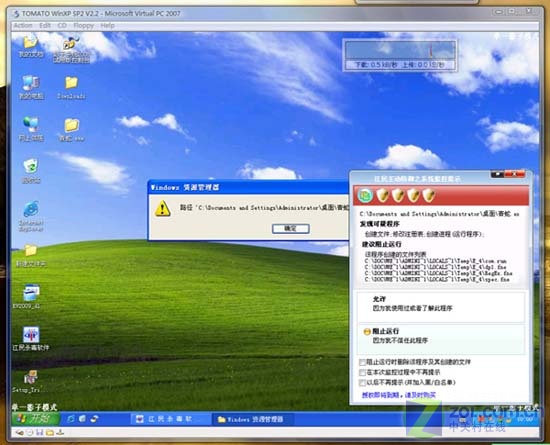550x445 pixels.
Task: Click Virtual PC status bar shared folder icon
Action: point(50,432)
